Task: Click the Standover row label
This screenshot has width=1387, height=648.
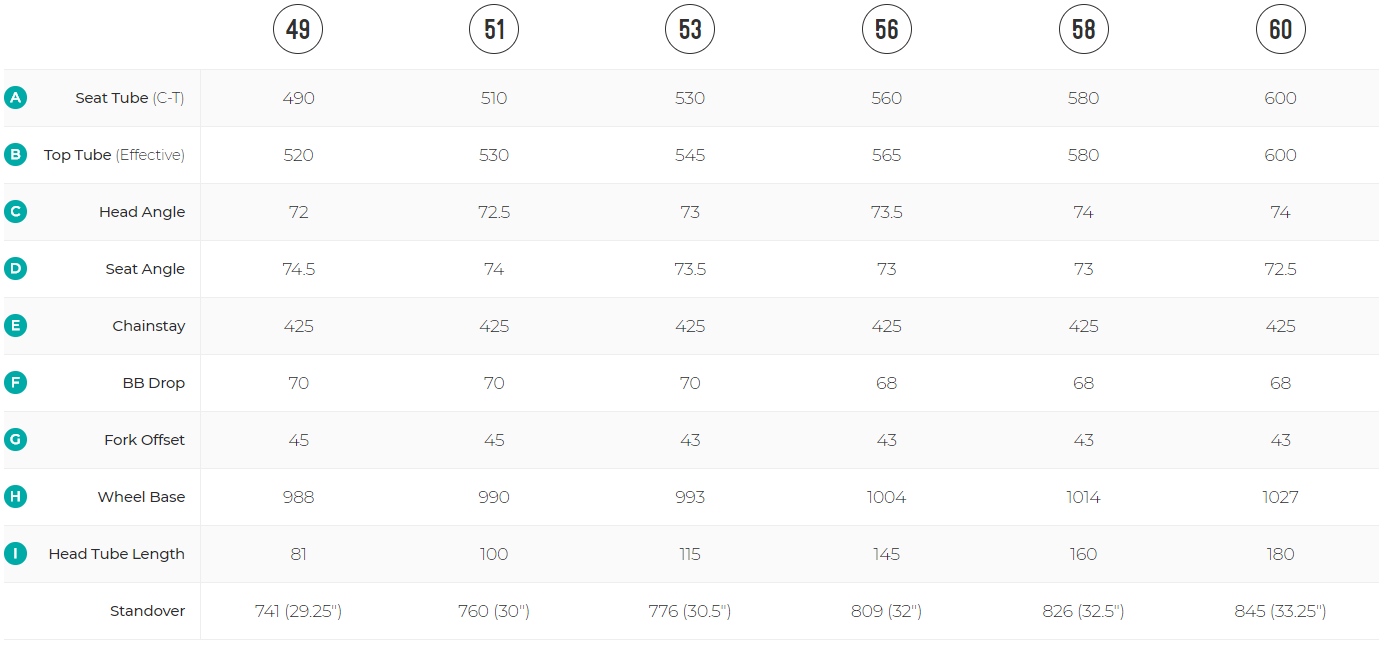Action: click(147, 611)
